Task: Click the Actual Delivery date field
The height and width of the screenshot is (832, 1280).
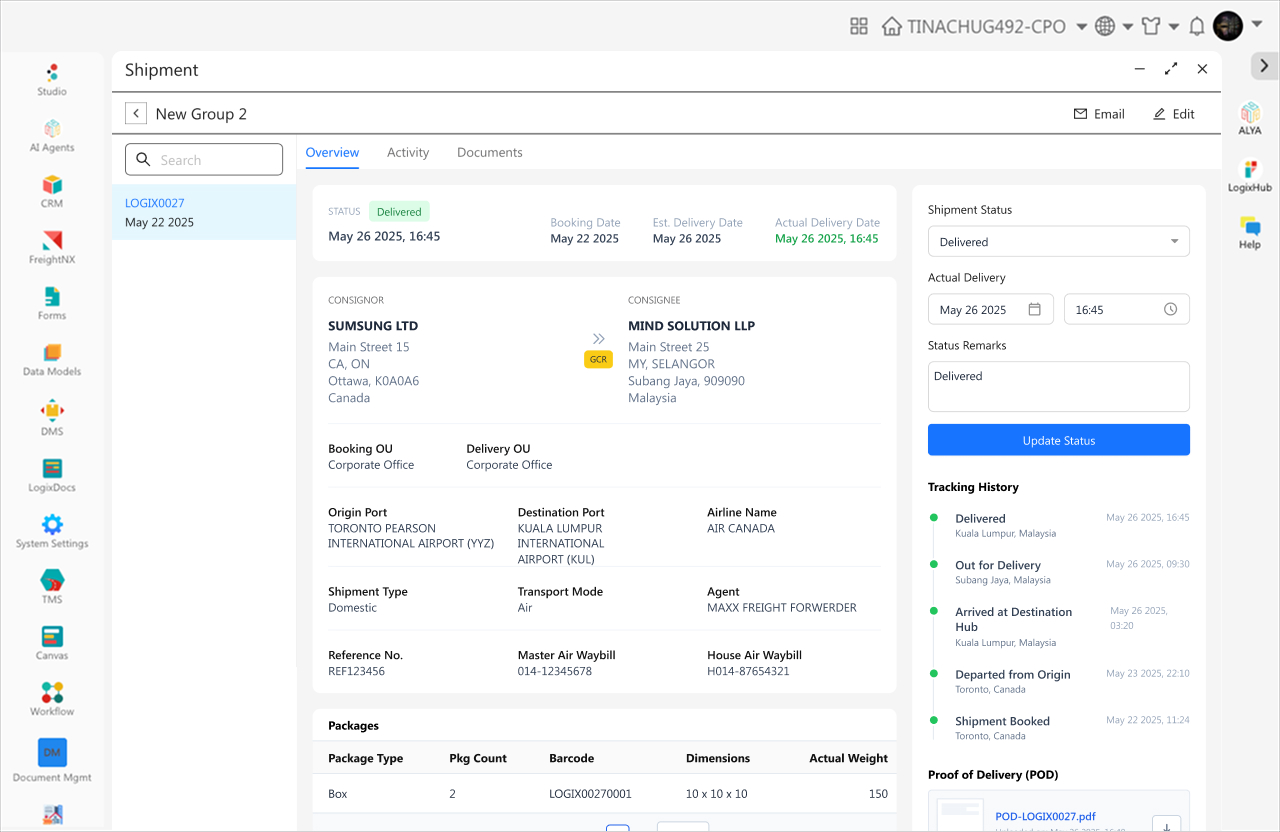Action: (x=991, y=309)
